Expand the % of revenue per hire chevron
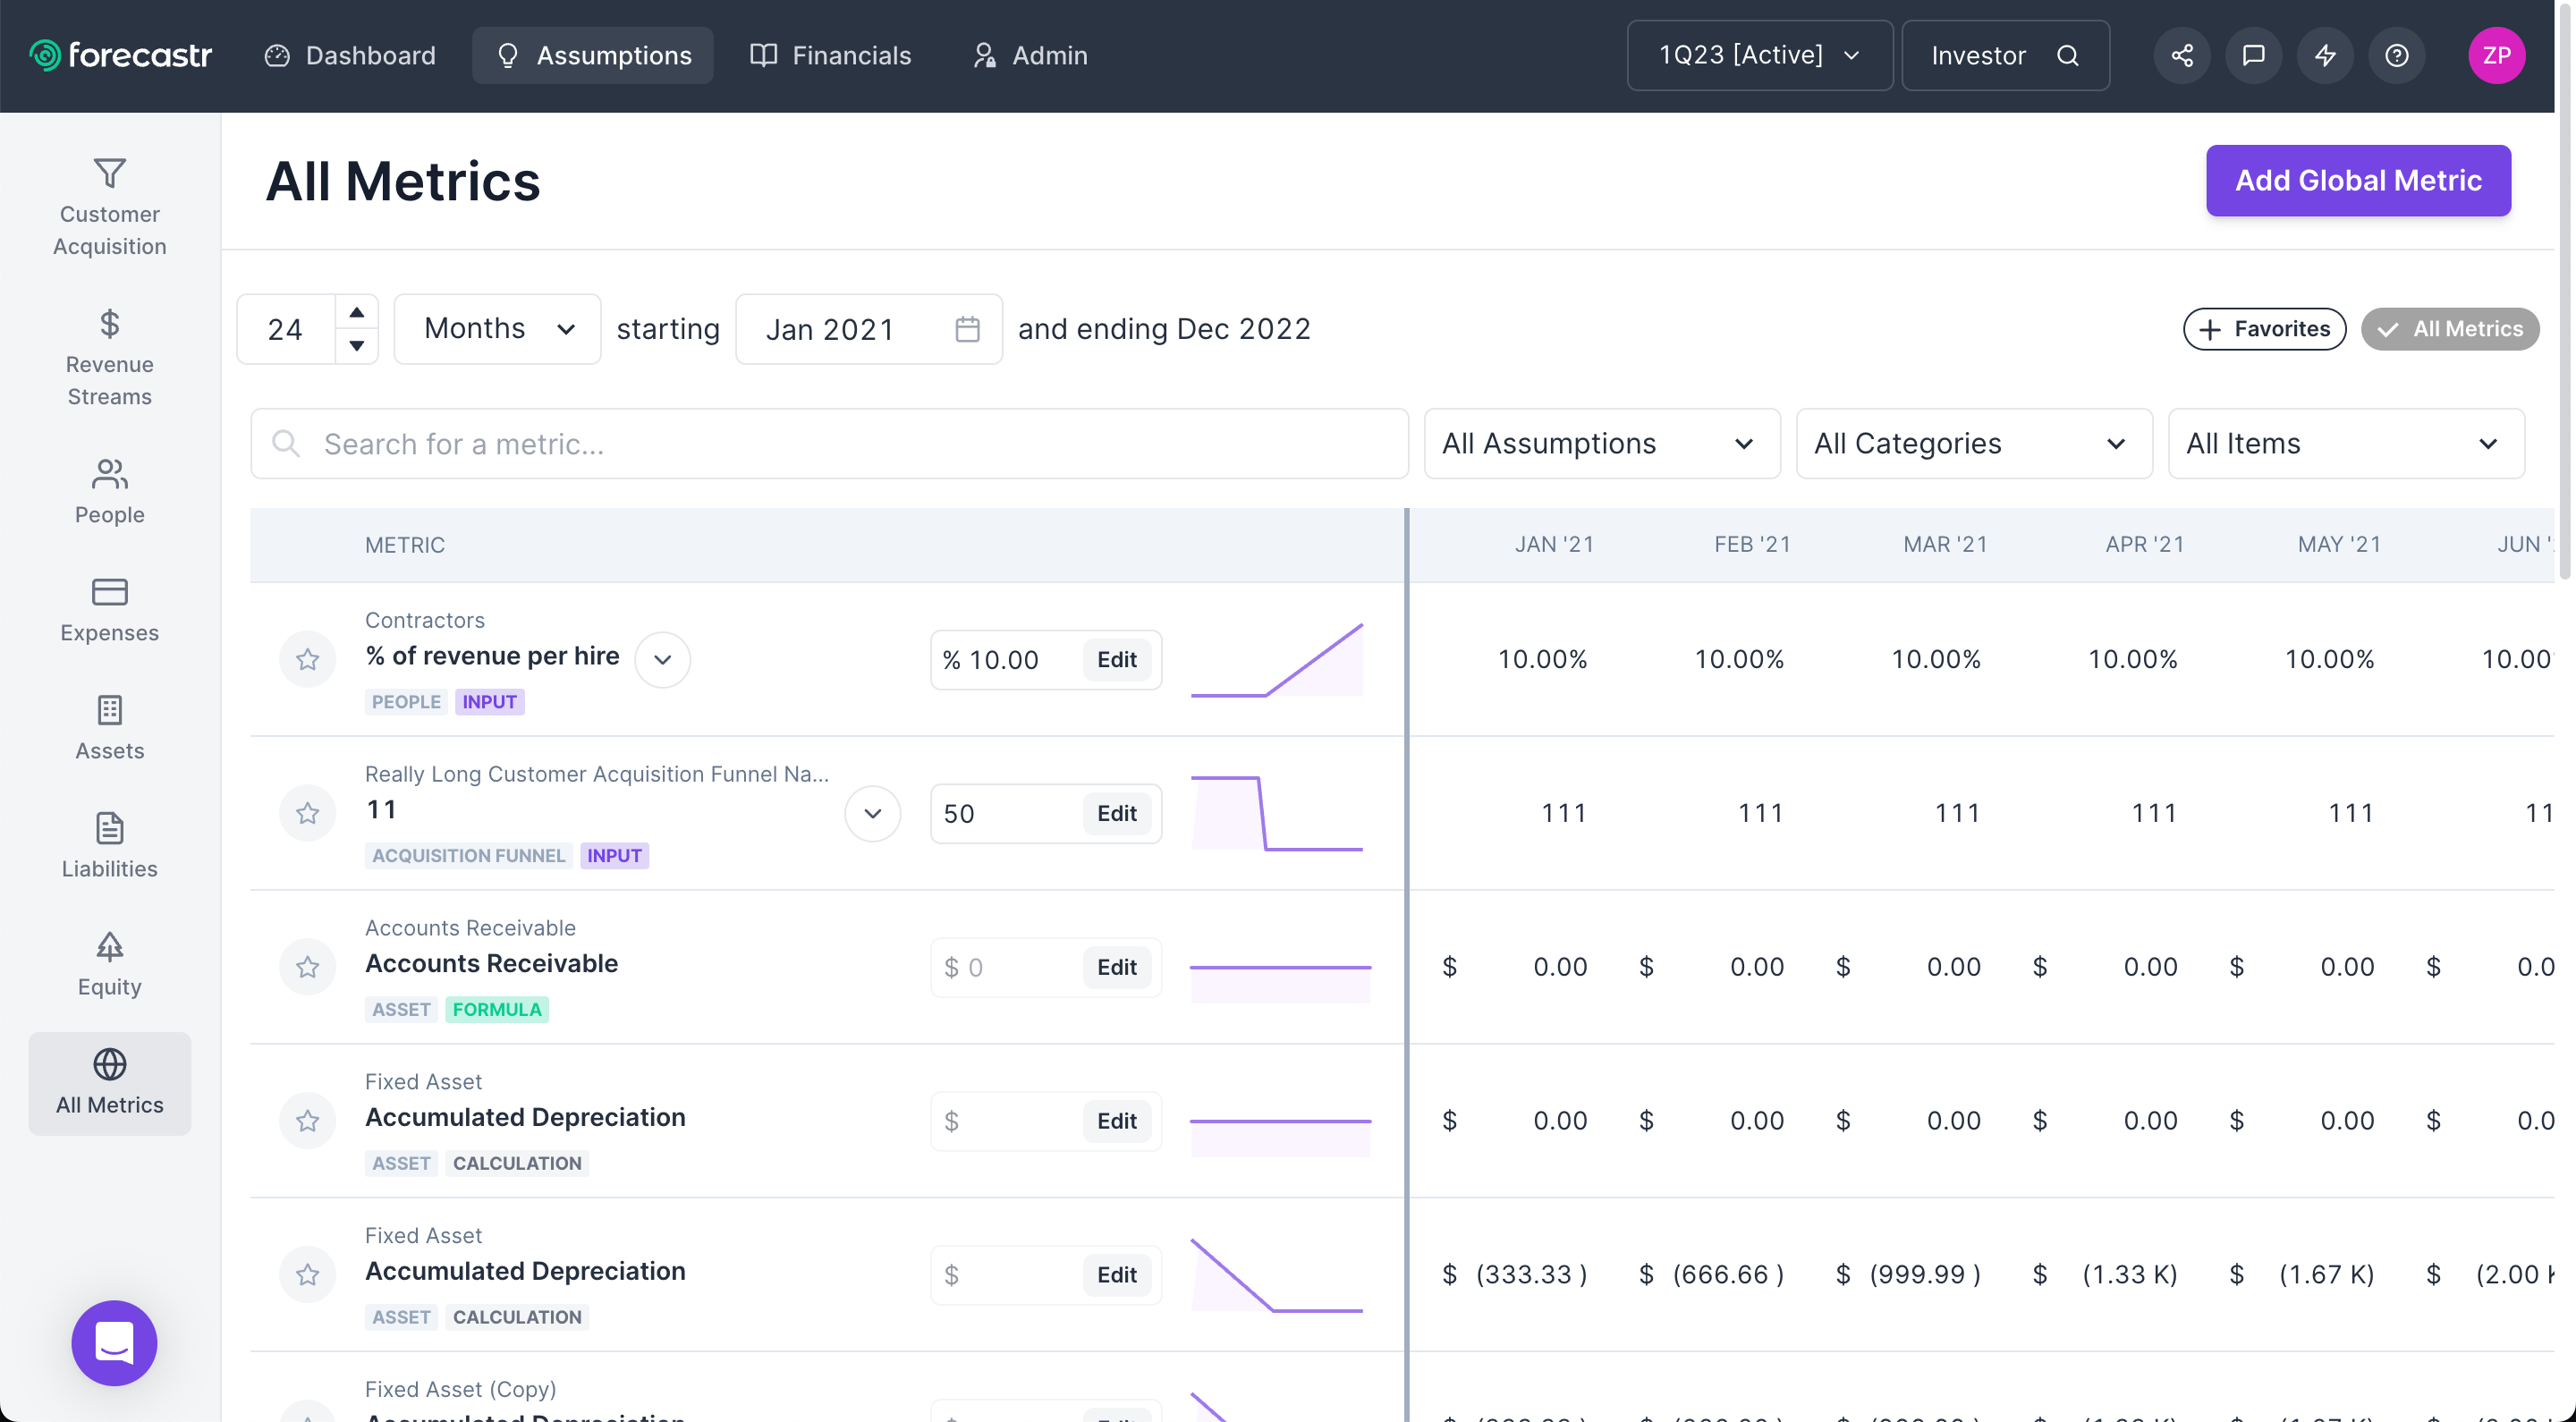The width and height of the screenshot is (2576, 1422). 662,659
